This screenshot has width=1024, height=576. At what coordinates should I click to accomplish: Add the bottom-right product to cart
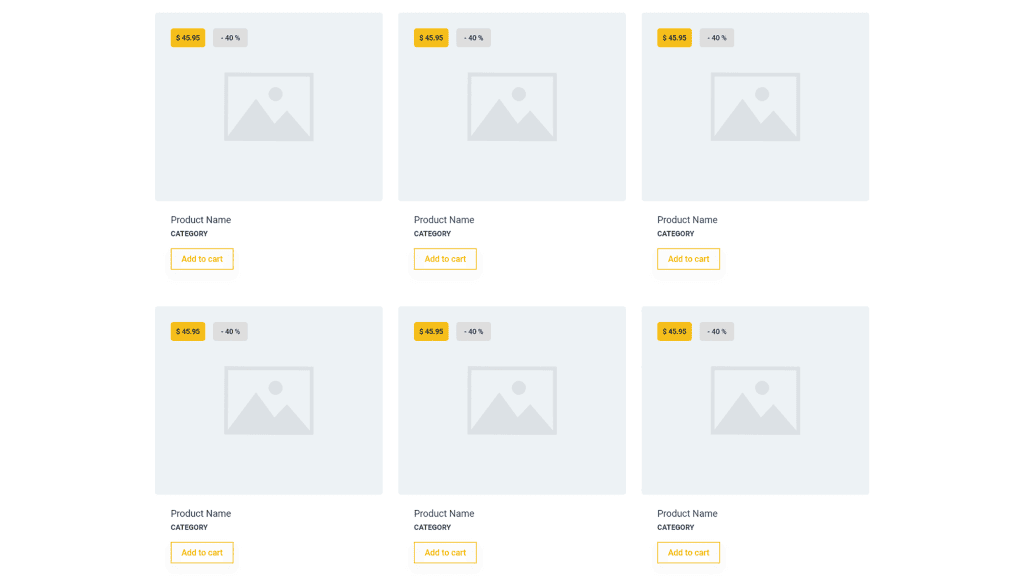click(688, 553)
